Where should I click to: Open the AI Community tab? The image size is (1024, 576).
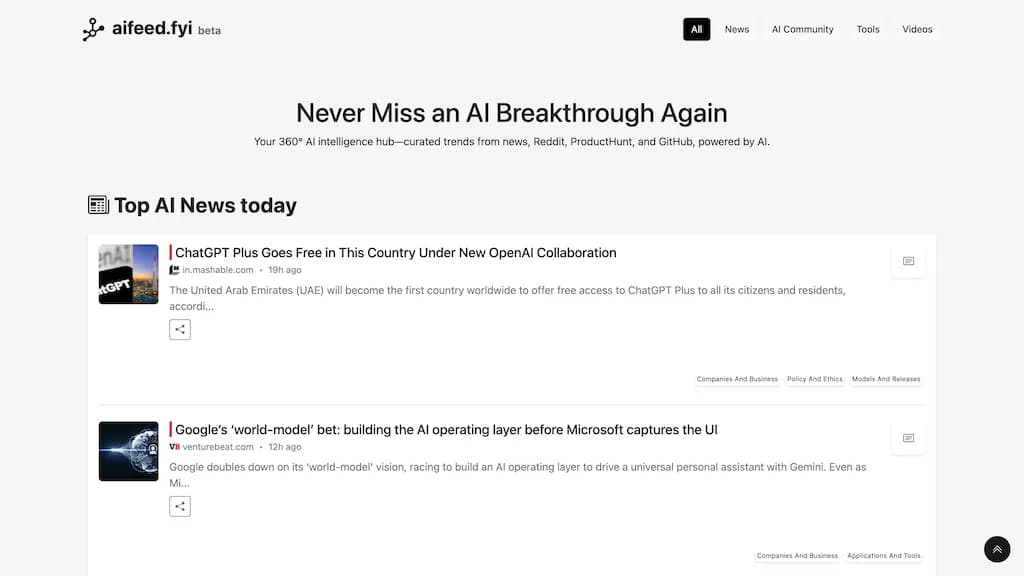(x=803, y=29)
